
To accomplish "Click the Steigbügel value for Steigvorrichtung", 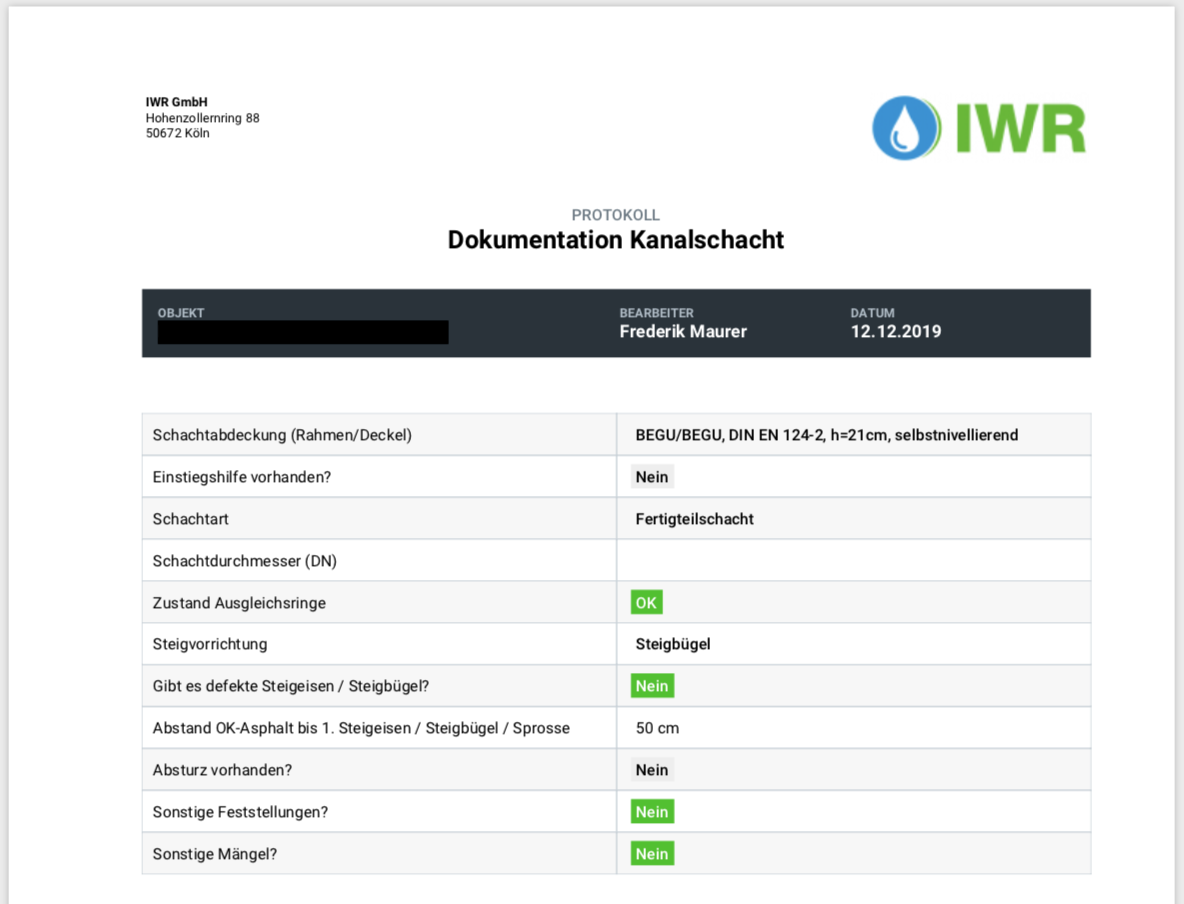I will [673, 644].
